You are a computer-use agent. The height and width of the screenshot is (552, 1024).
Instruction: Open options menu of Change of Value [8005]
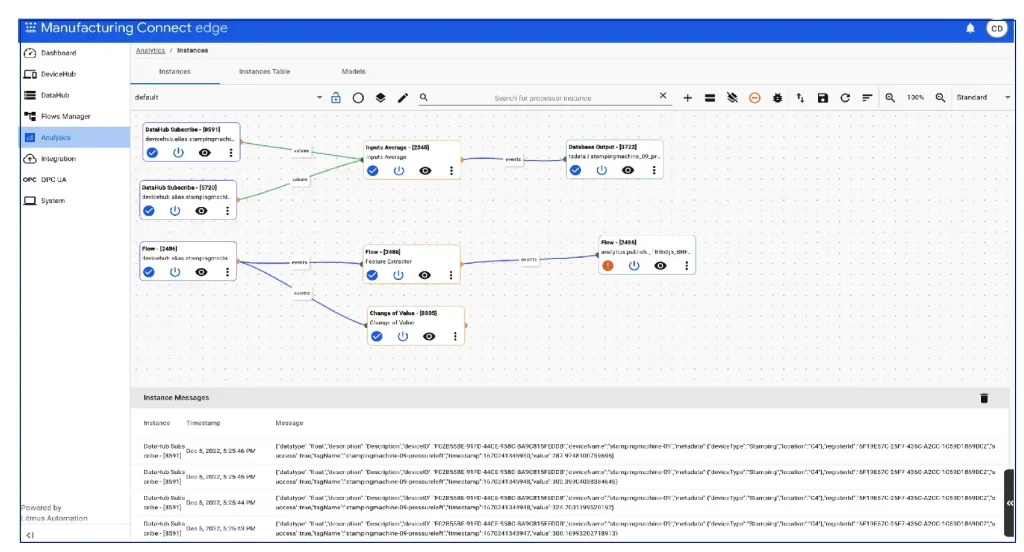tap(455, 336)
